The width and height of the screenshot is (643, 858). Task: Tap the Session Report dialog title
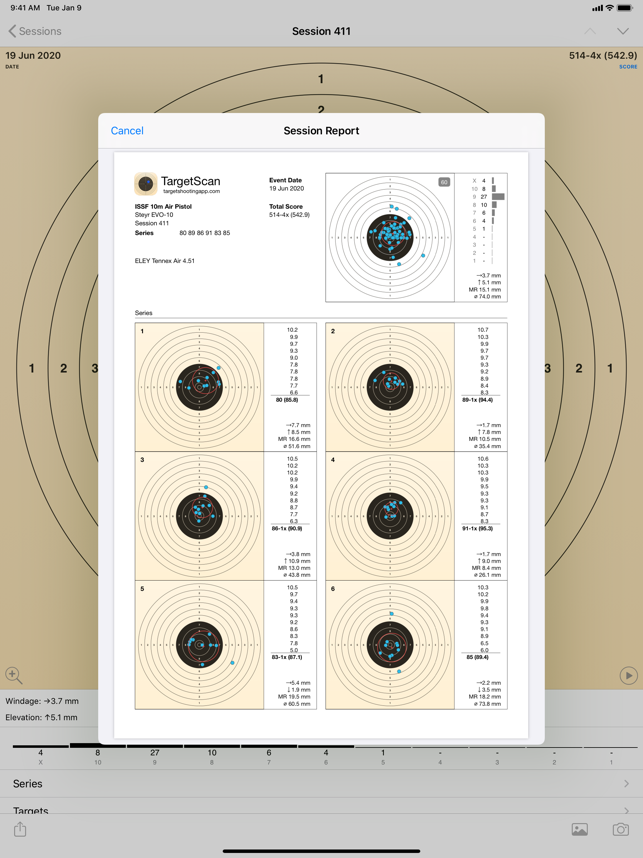(321, 131)
